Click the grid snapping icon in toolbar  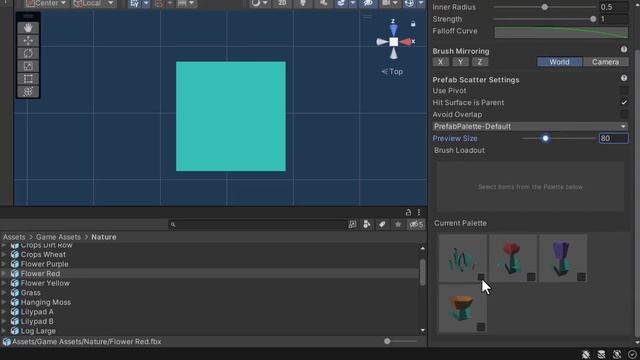[134, 4]
